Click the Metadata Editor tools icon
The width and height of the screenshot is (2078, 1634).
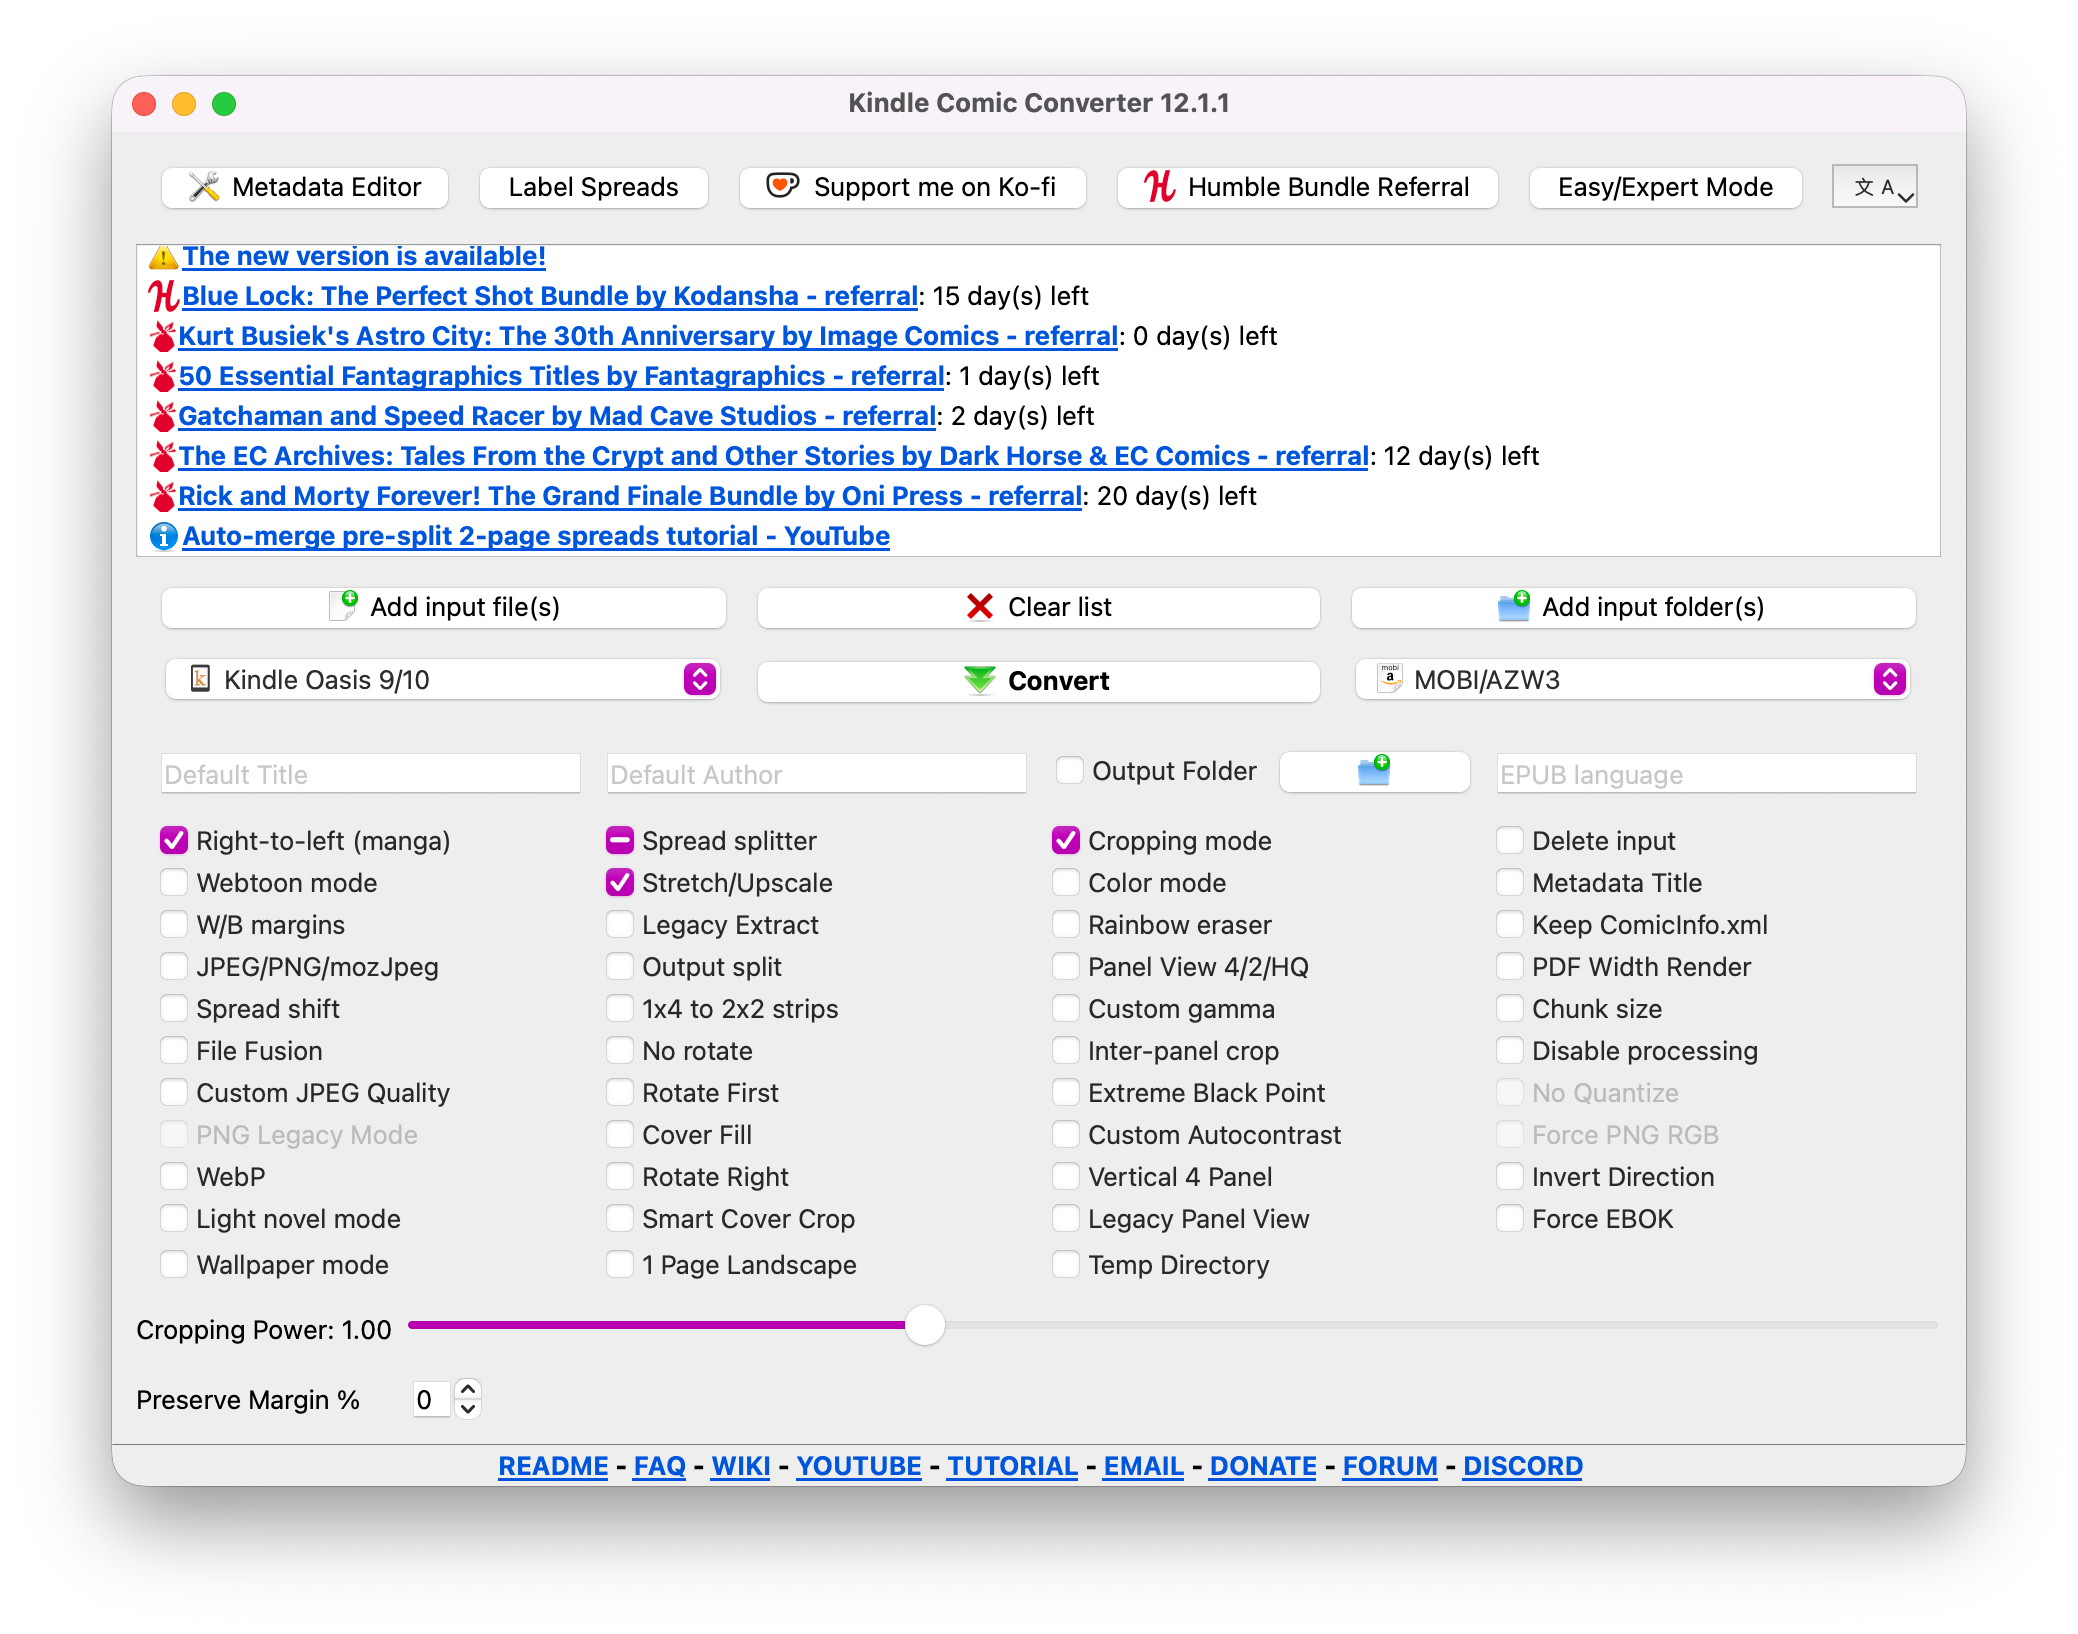204,187
